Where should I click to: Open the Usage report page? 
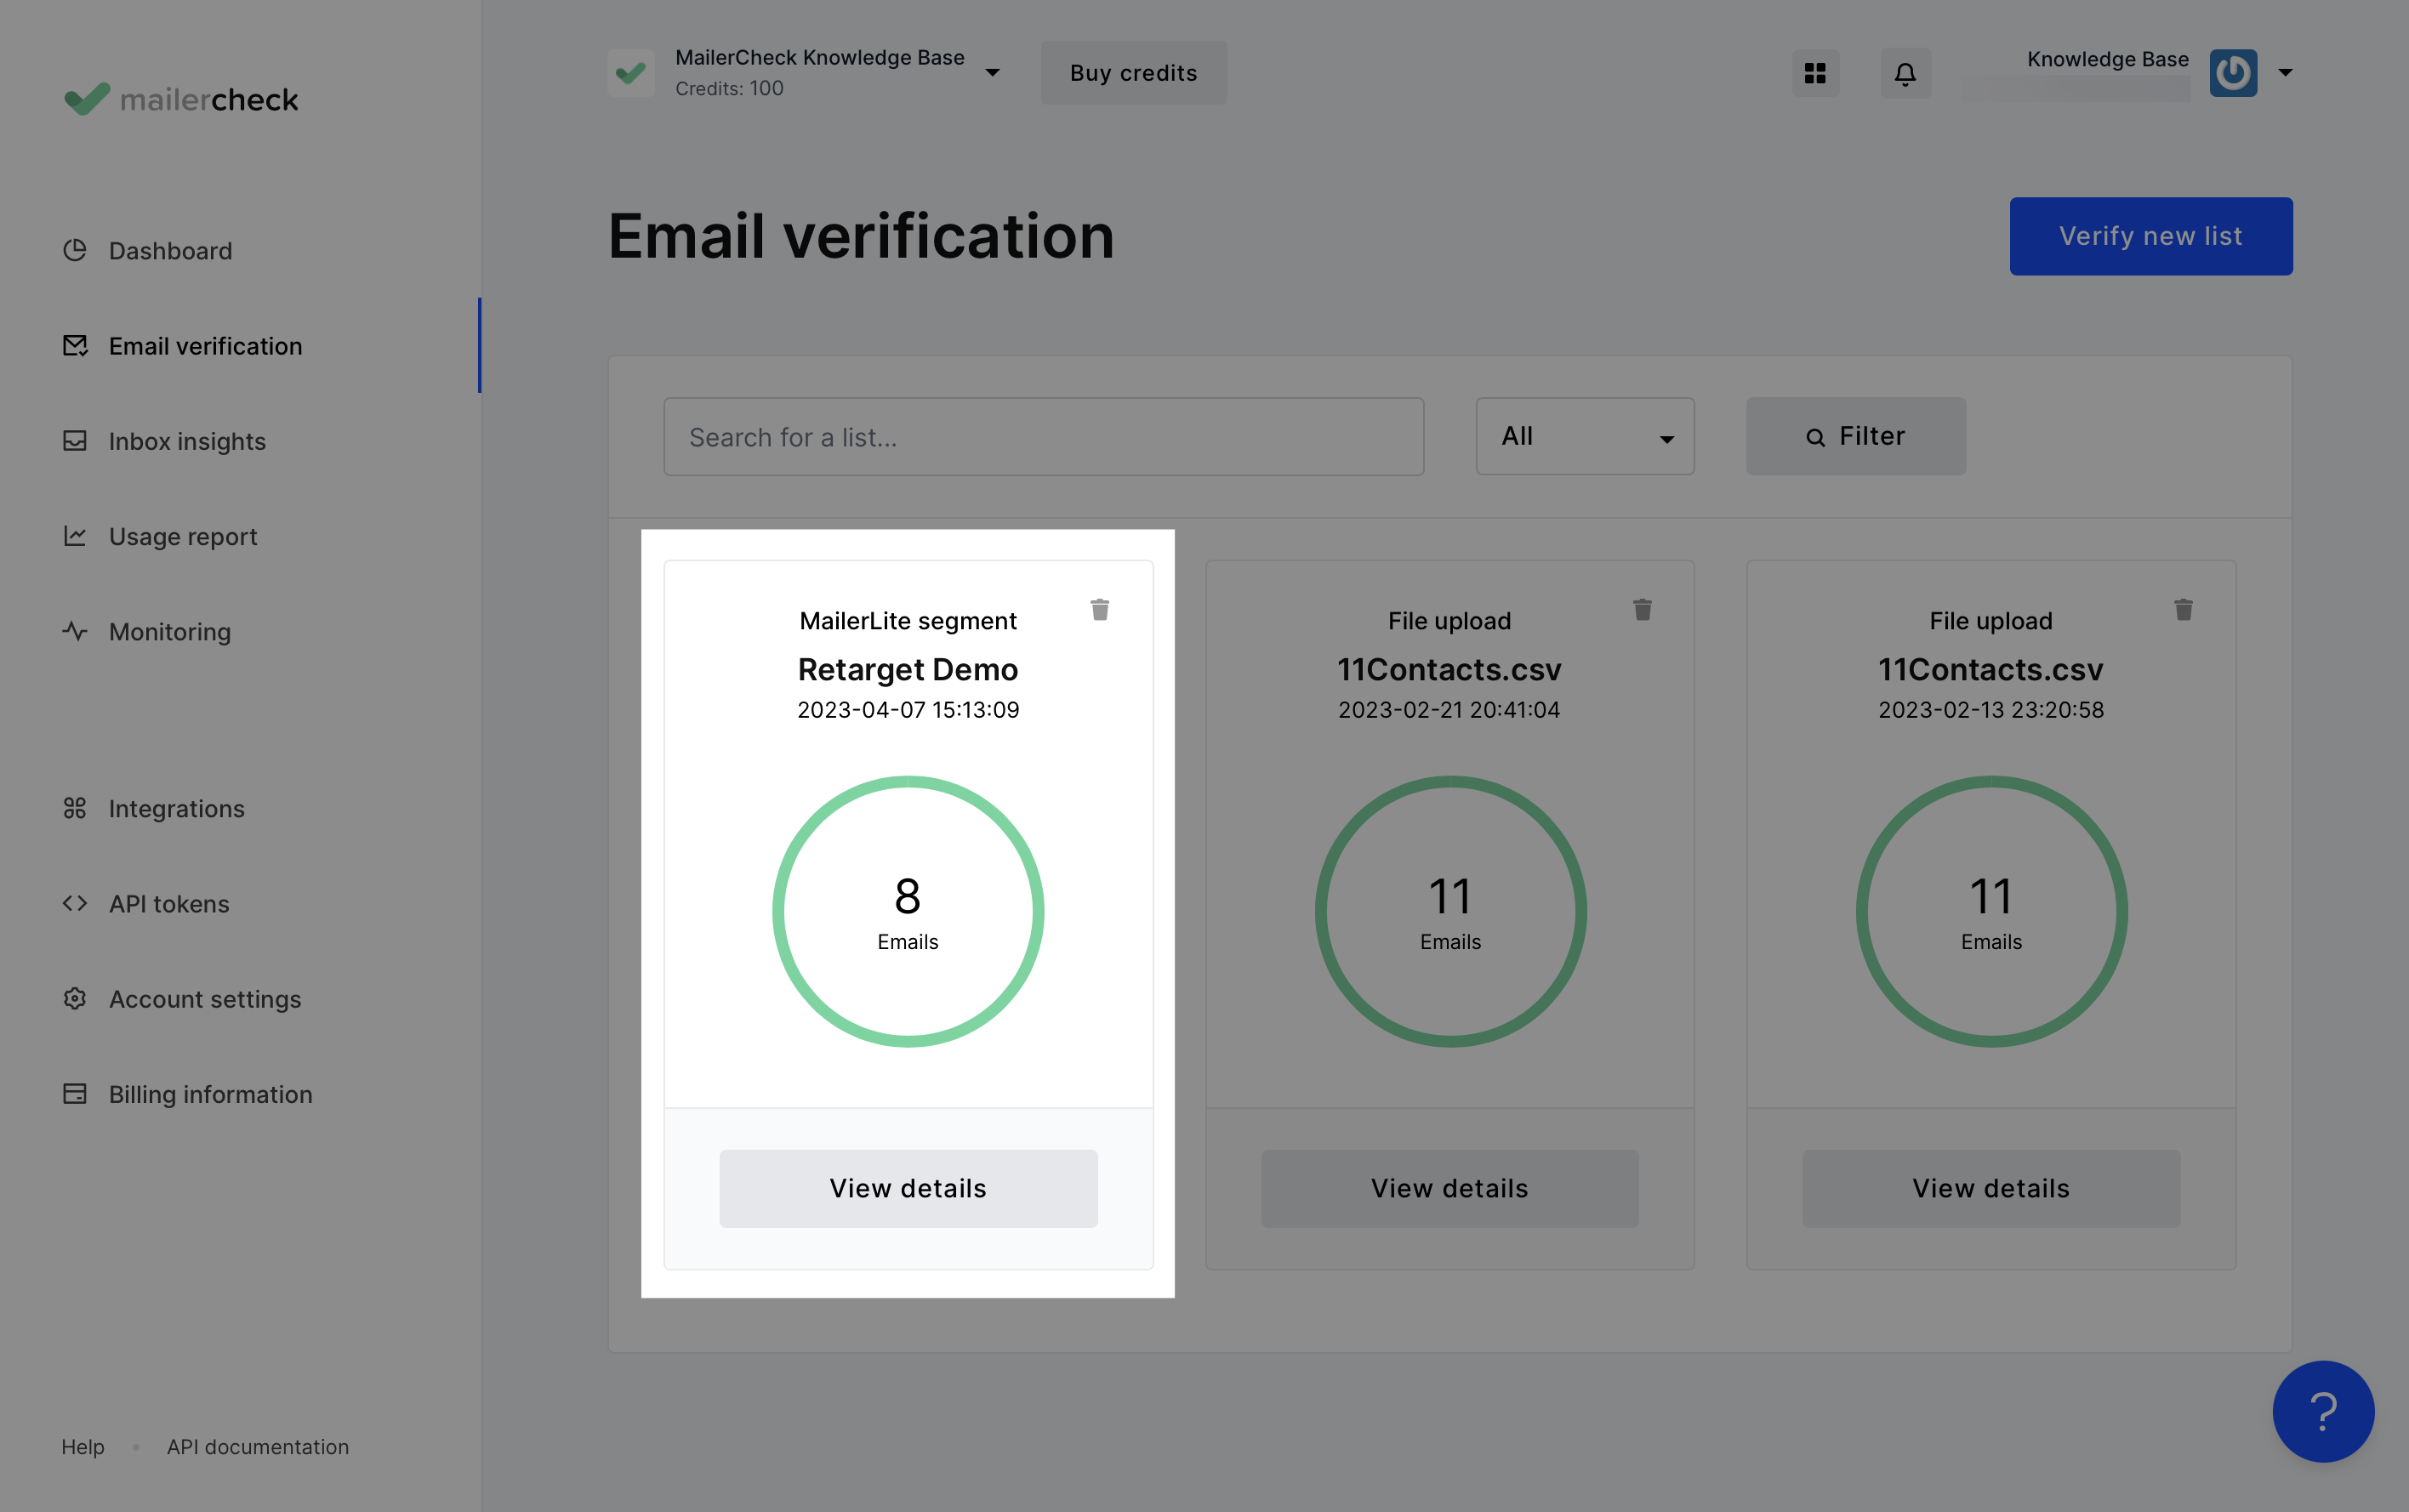[x=183, y=536]
